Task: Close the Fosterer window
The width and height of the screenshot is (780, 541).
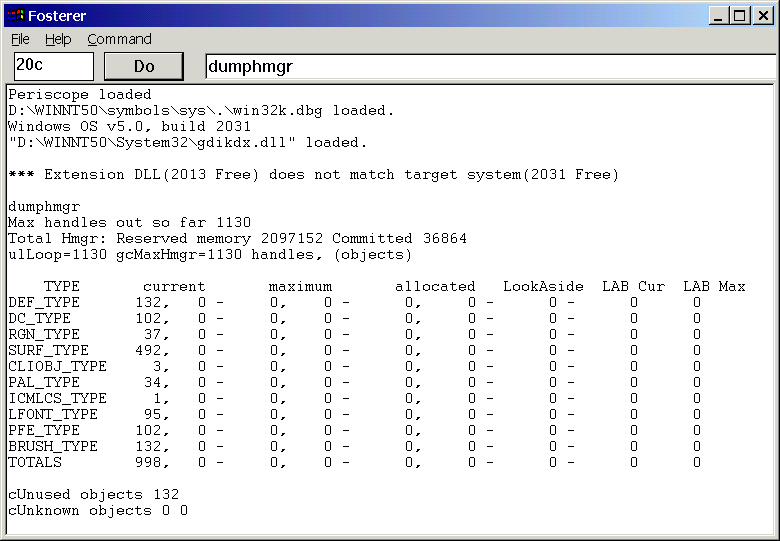Action: (x=763, y=16)
